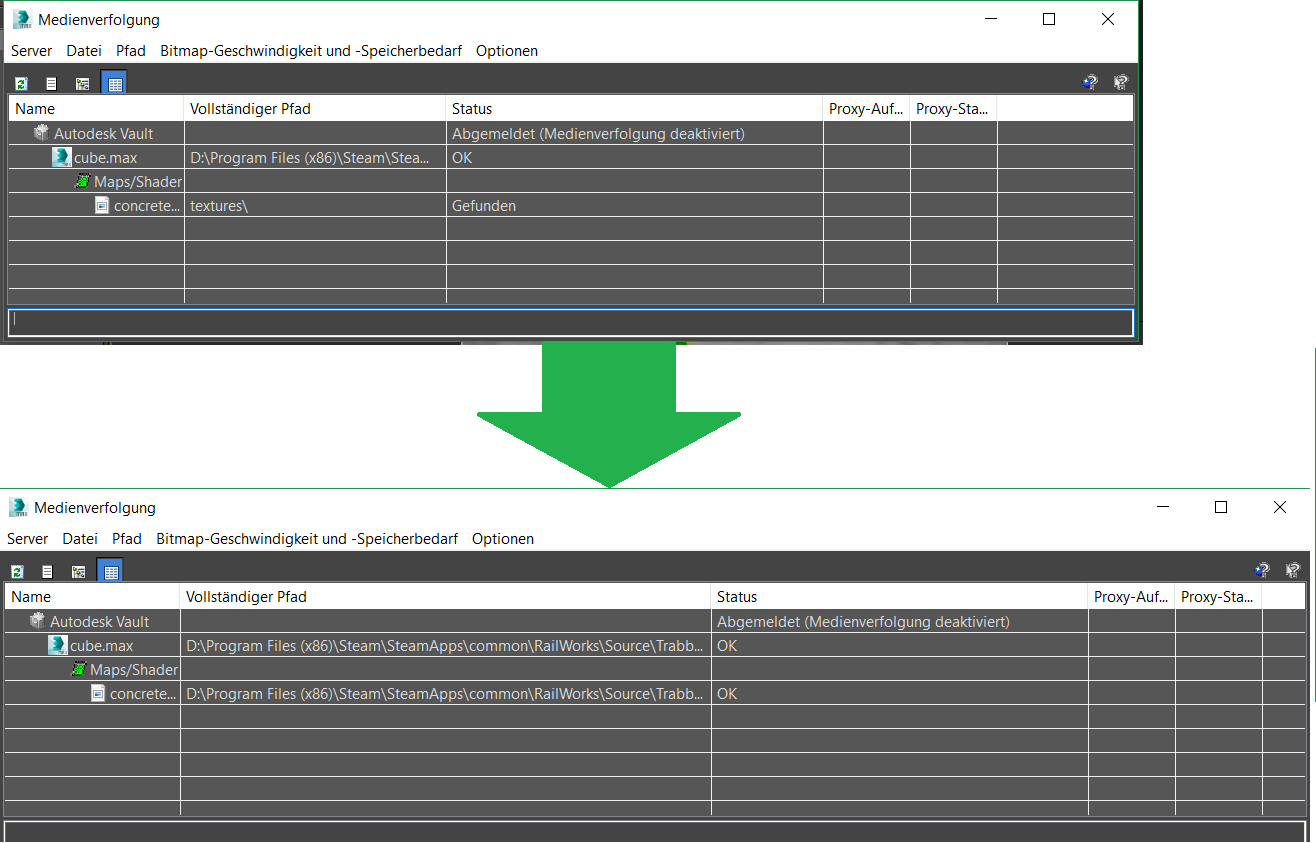This screenshot has width=1316, height=843.
Task: Open Bitmap-Geschwindigkeit und -Speicherbedarf menu in lower window
Action: [306, 539]
